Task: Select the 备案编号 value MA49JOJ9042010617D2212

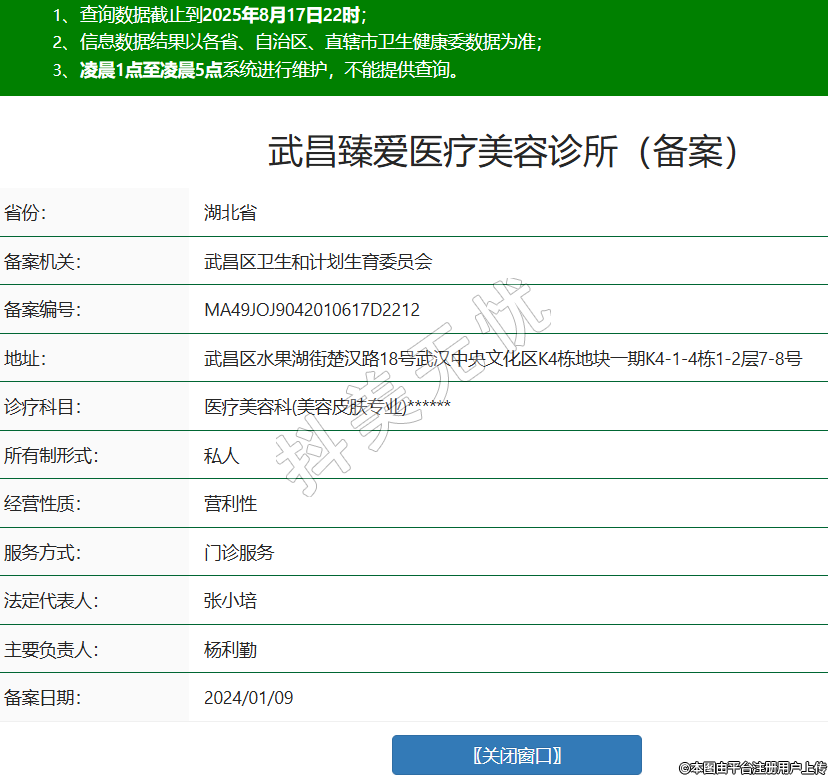Action: click(311, 310)
